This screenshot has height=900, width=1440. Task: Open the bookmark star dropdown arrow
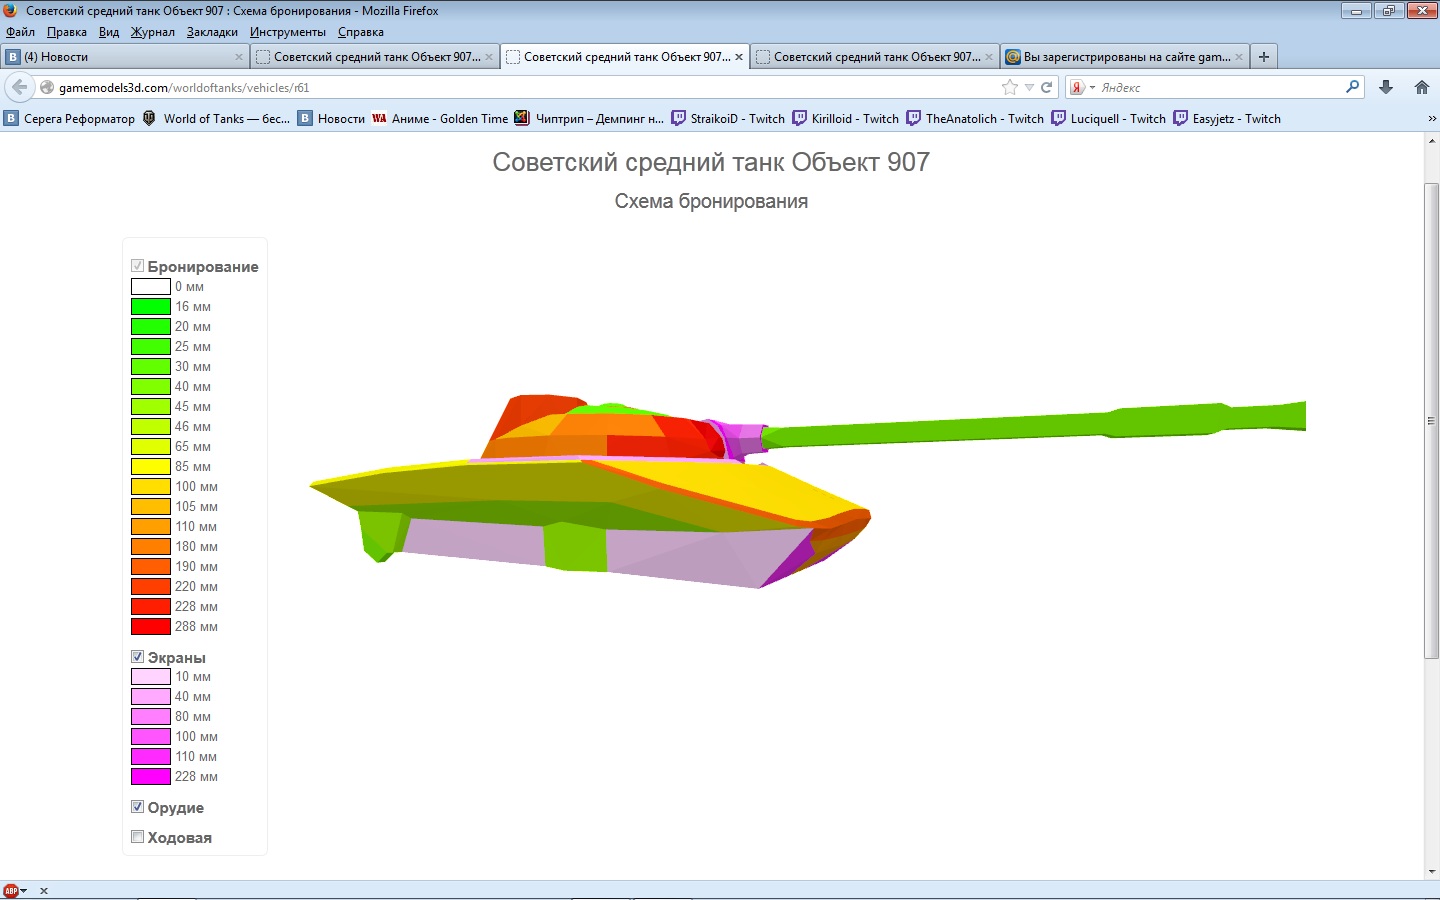pos(1029,87)
